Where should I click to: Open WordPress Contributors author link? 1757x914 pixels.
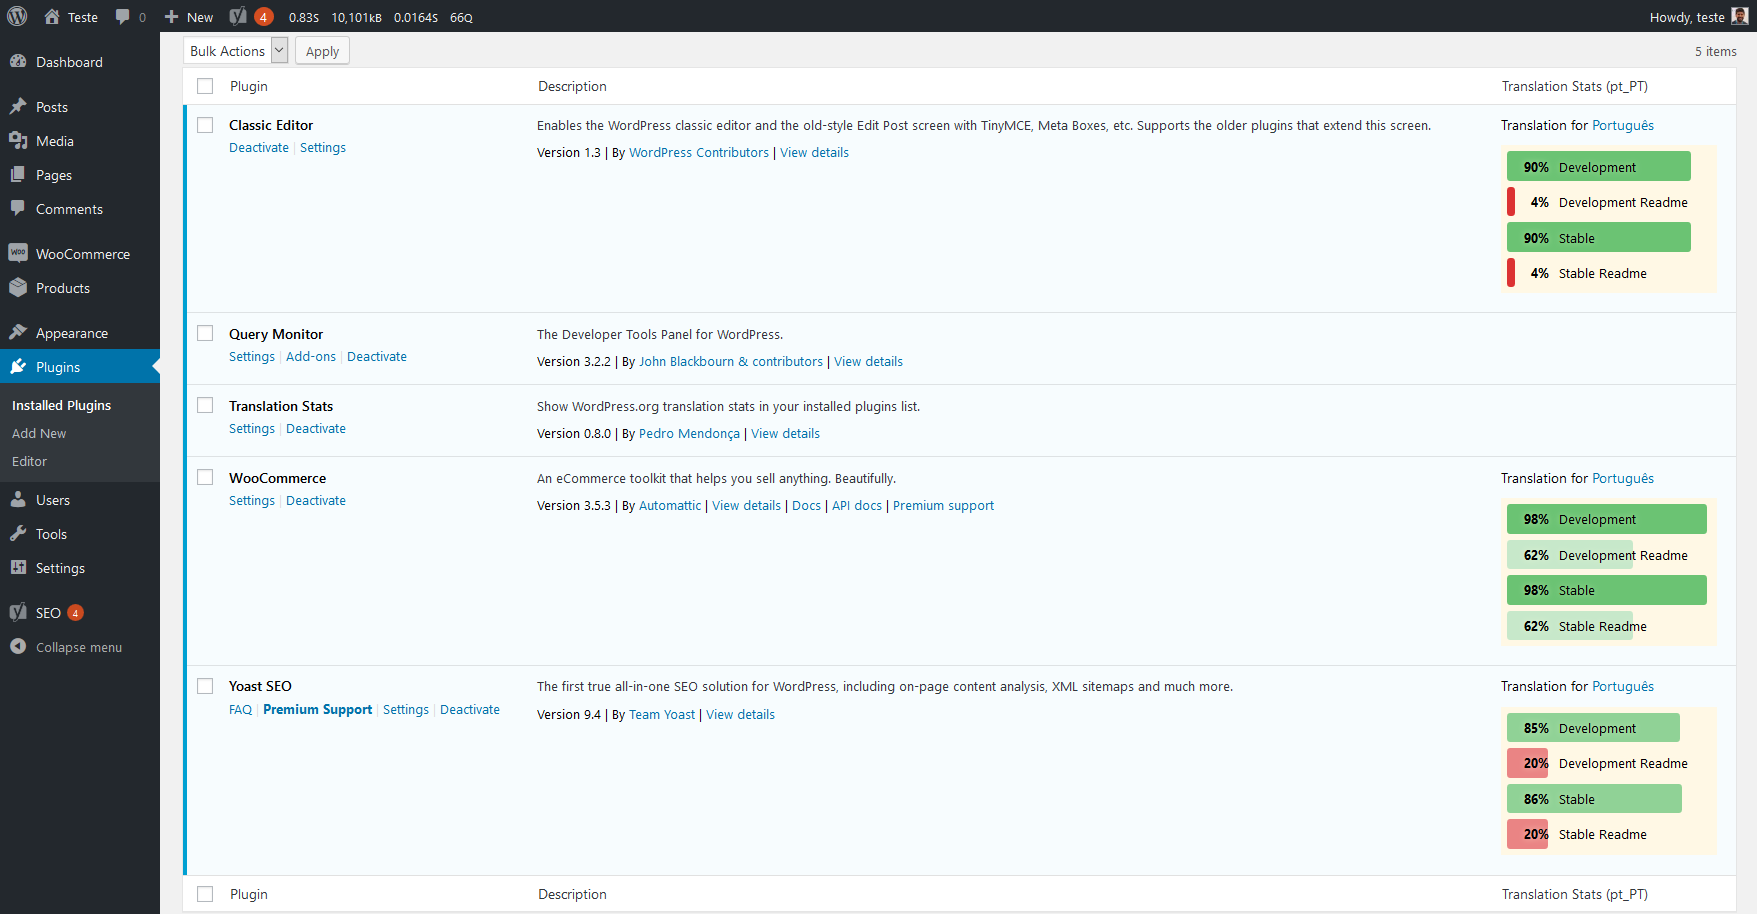pyautogui.click(x=699, y=152)
